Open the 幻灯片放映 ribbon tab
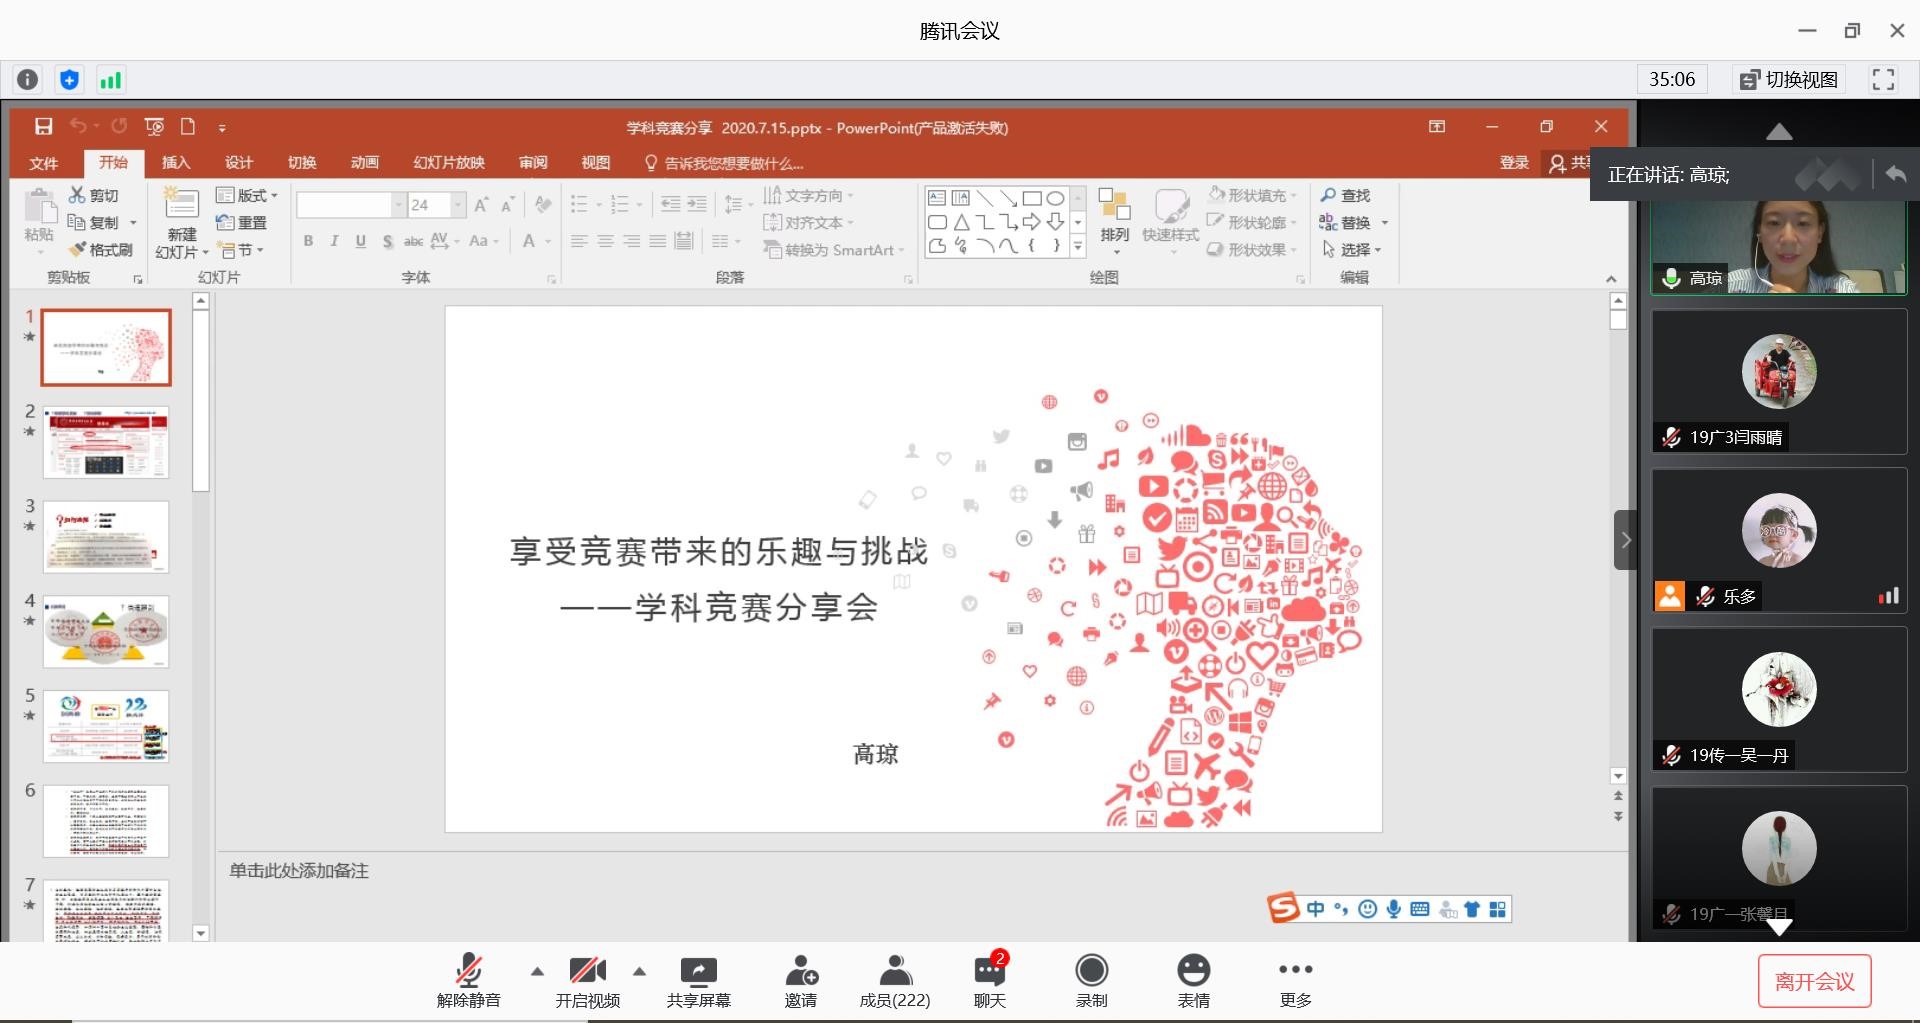This screenshot has height=1023, width=1920. 449,163
